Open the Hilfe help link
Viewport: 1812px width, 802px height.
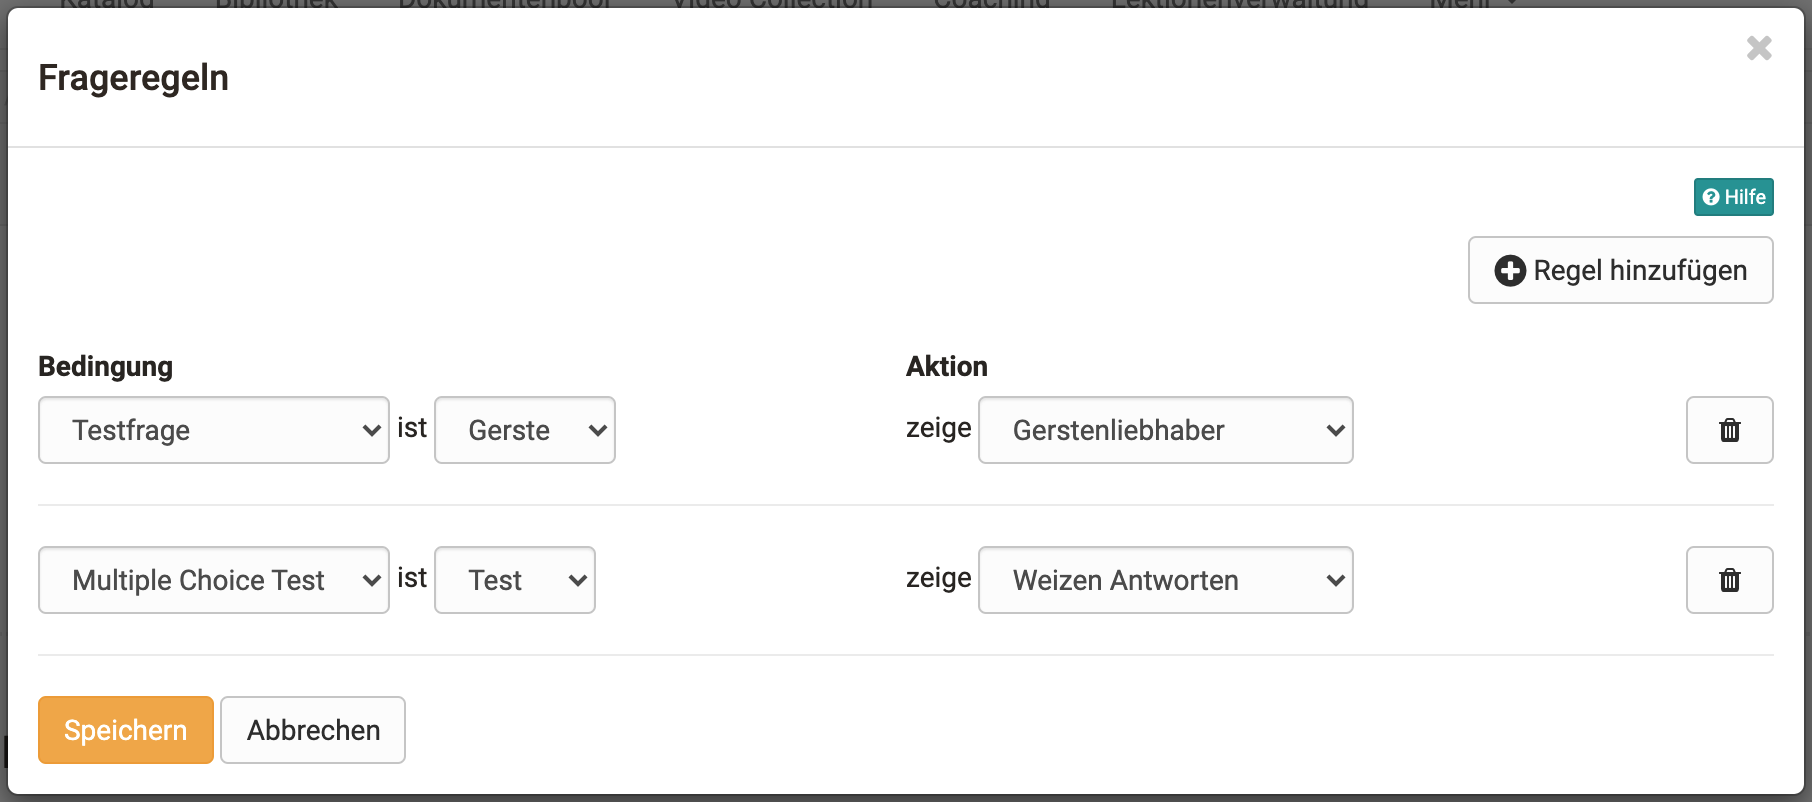click(x=1733, y=197)
